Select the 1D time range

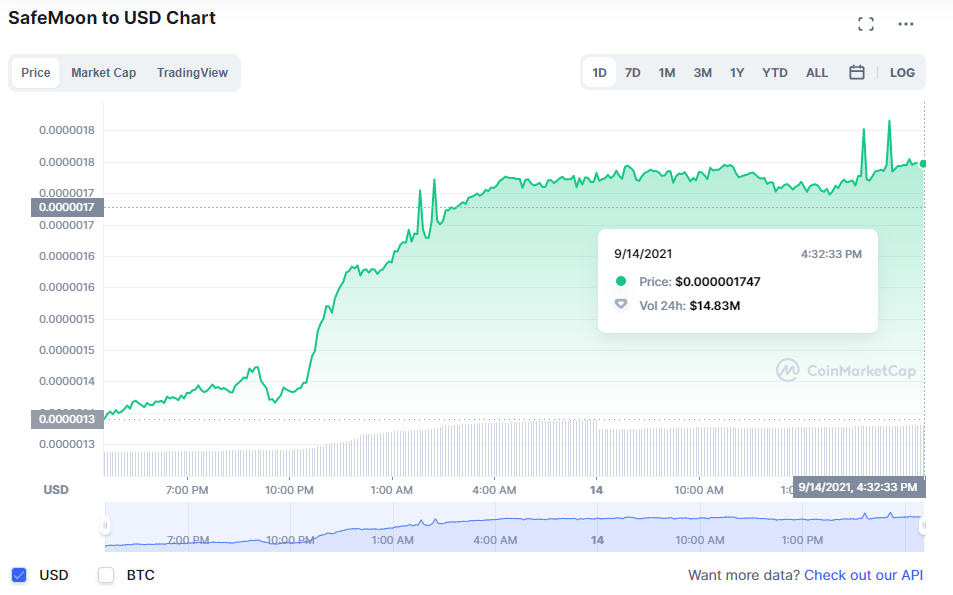[599, 73]
